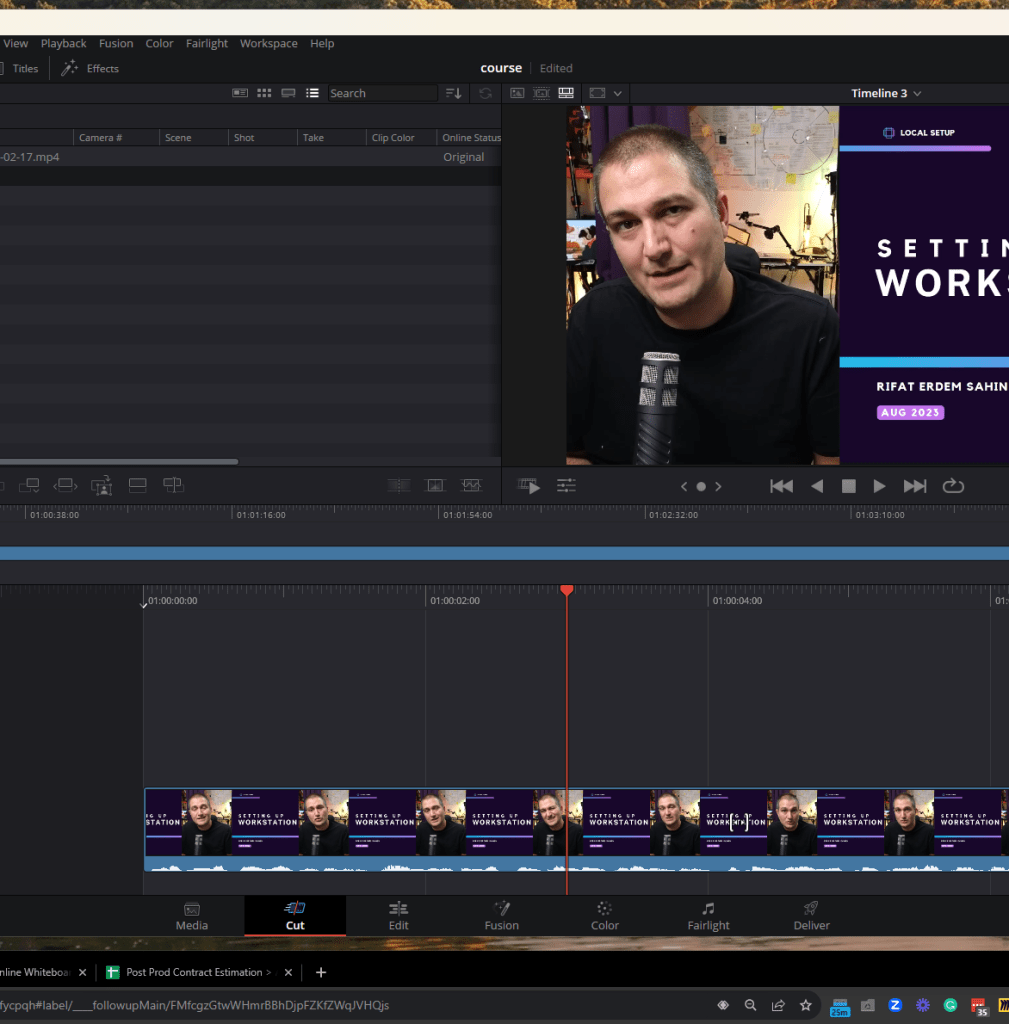Toggle the safe area overlay icon
The image size is (1009, 1024).
(x=597, y=93)
